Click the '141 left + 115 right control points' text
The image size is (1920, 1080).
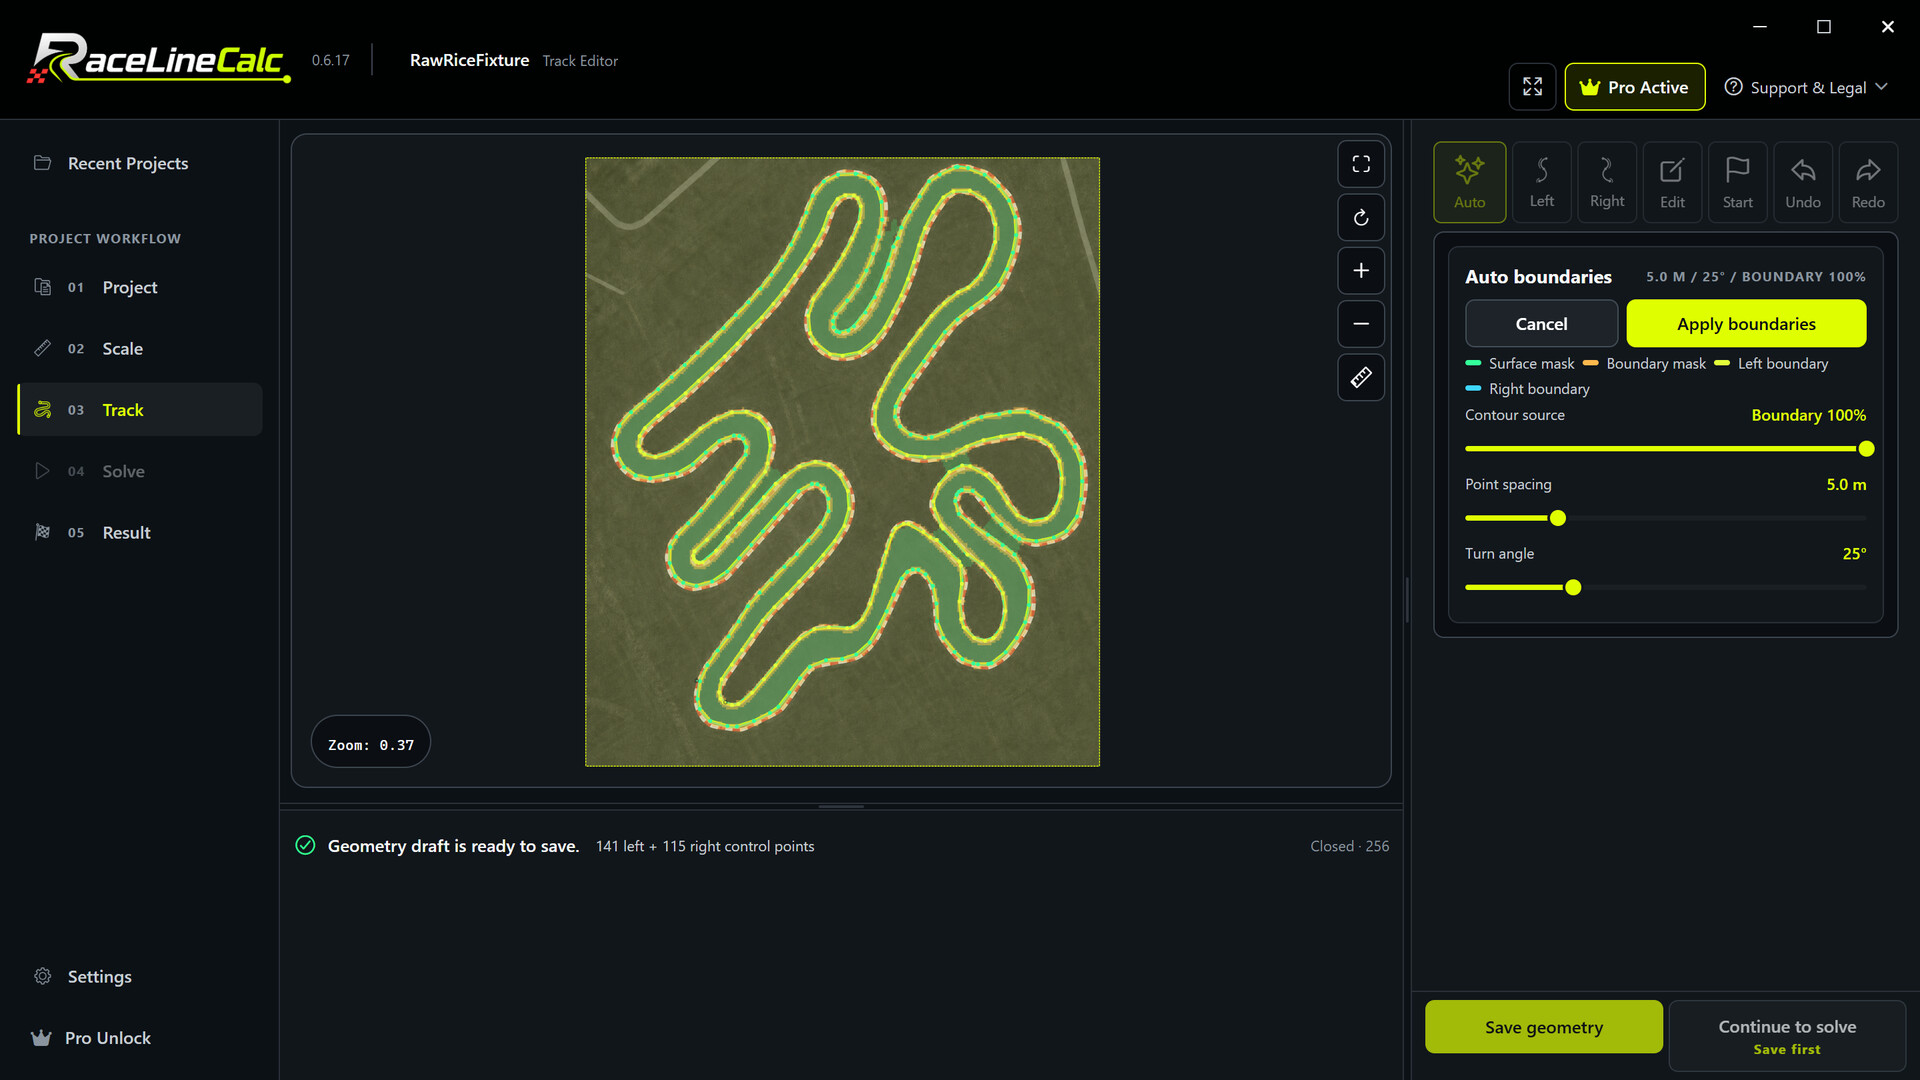tap(705, 846)
